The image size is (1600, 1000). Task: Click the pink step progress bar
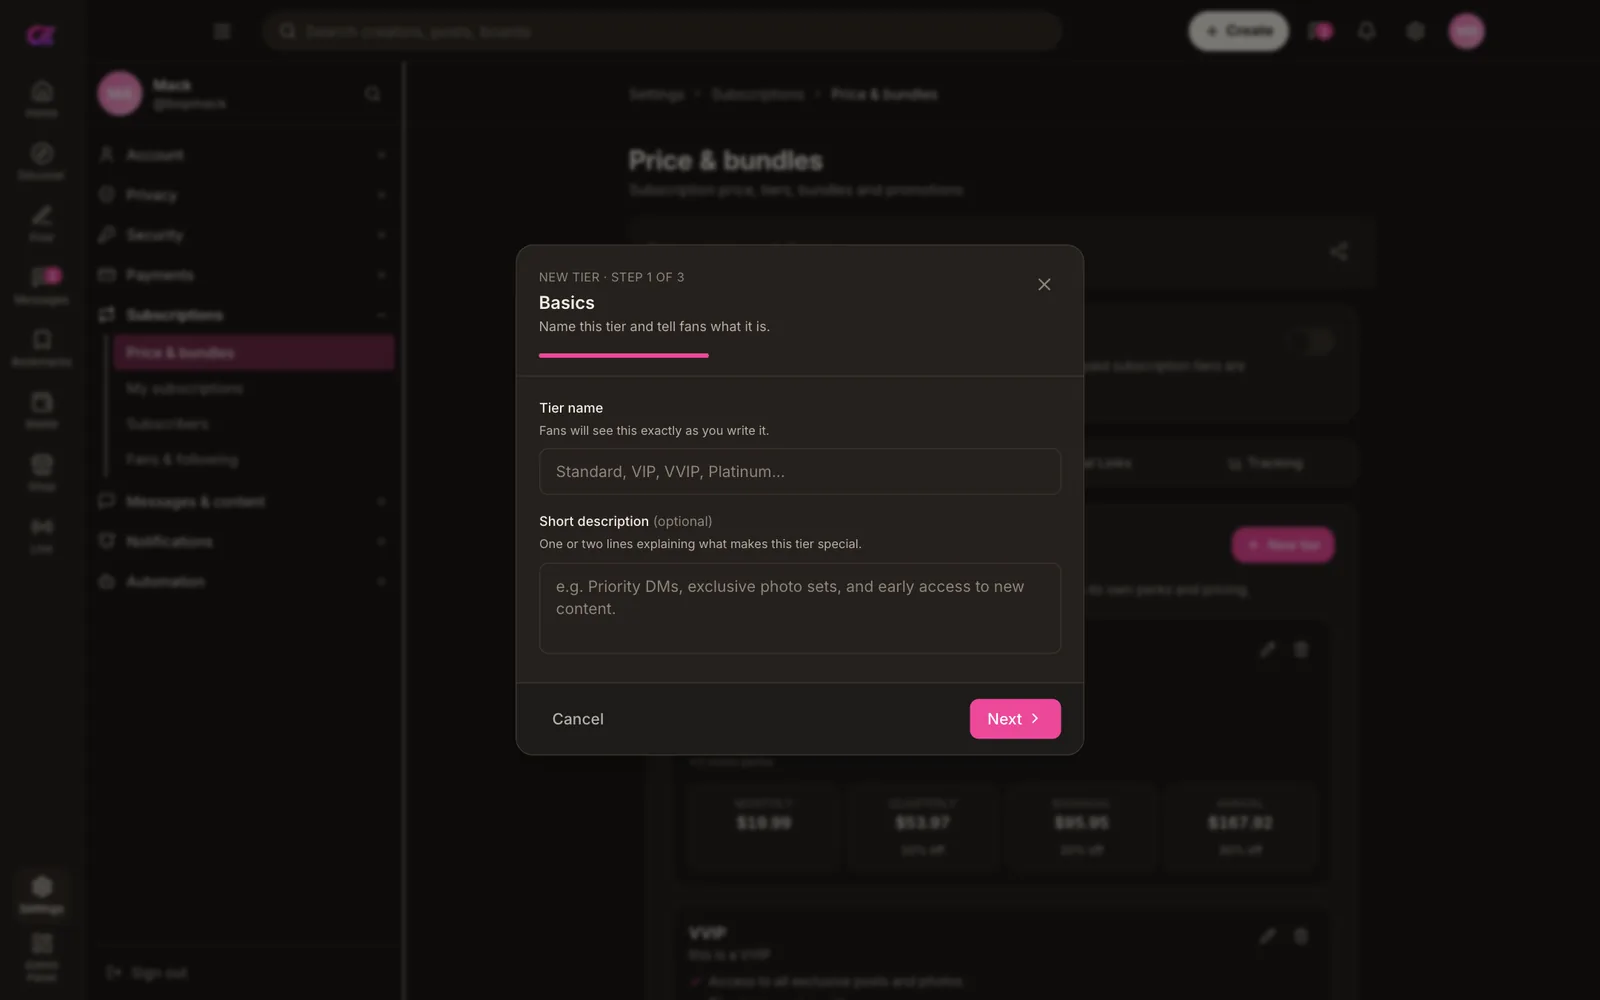(x=624, y=355)
